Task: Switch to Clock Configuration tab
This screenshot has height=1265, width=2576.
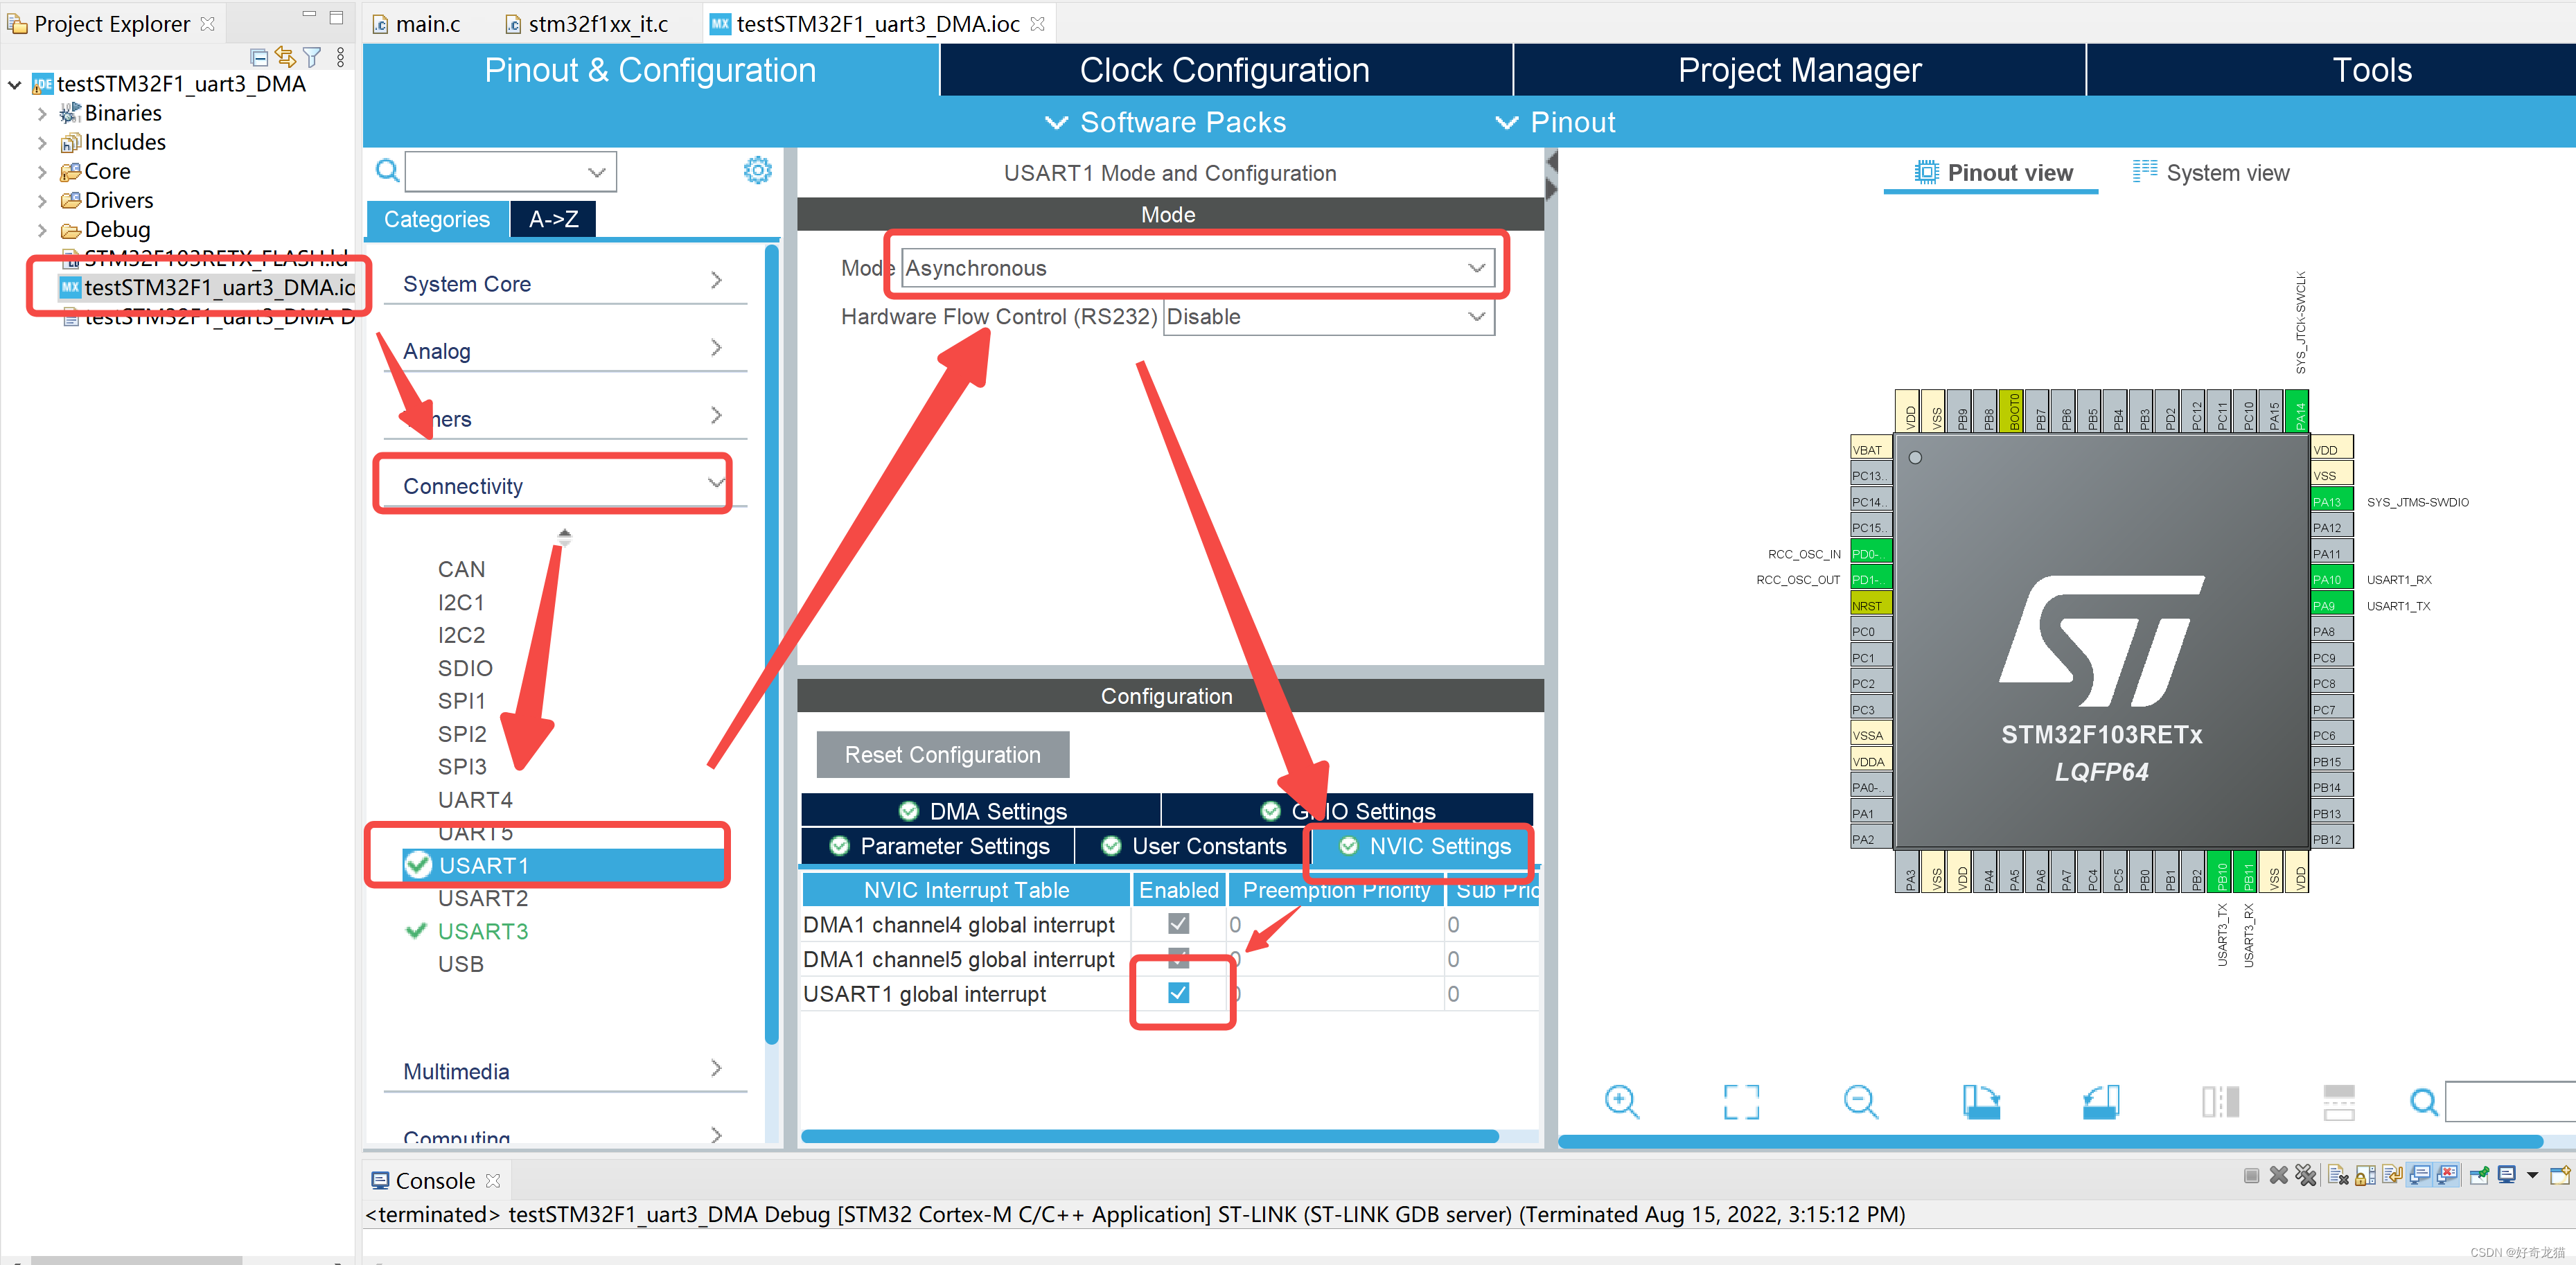Action: pyautogui.click(x=1224, y=70)
